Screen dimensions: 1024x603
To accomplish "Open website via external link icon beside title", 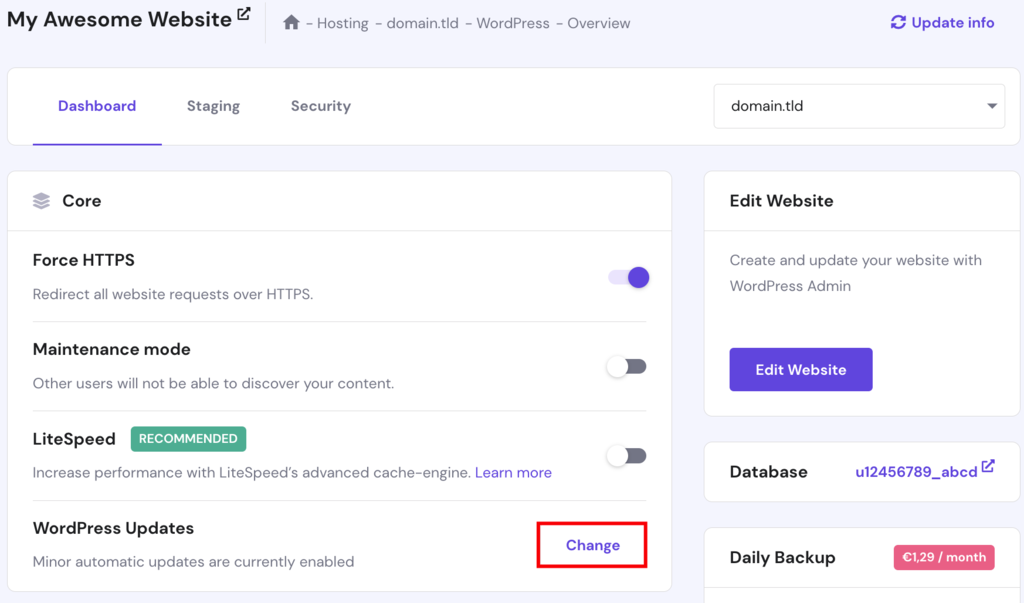I will [x=244, y=13].
